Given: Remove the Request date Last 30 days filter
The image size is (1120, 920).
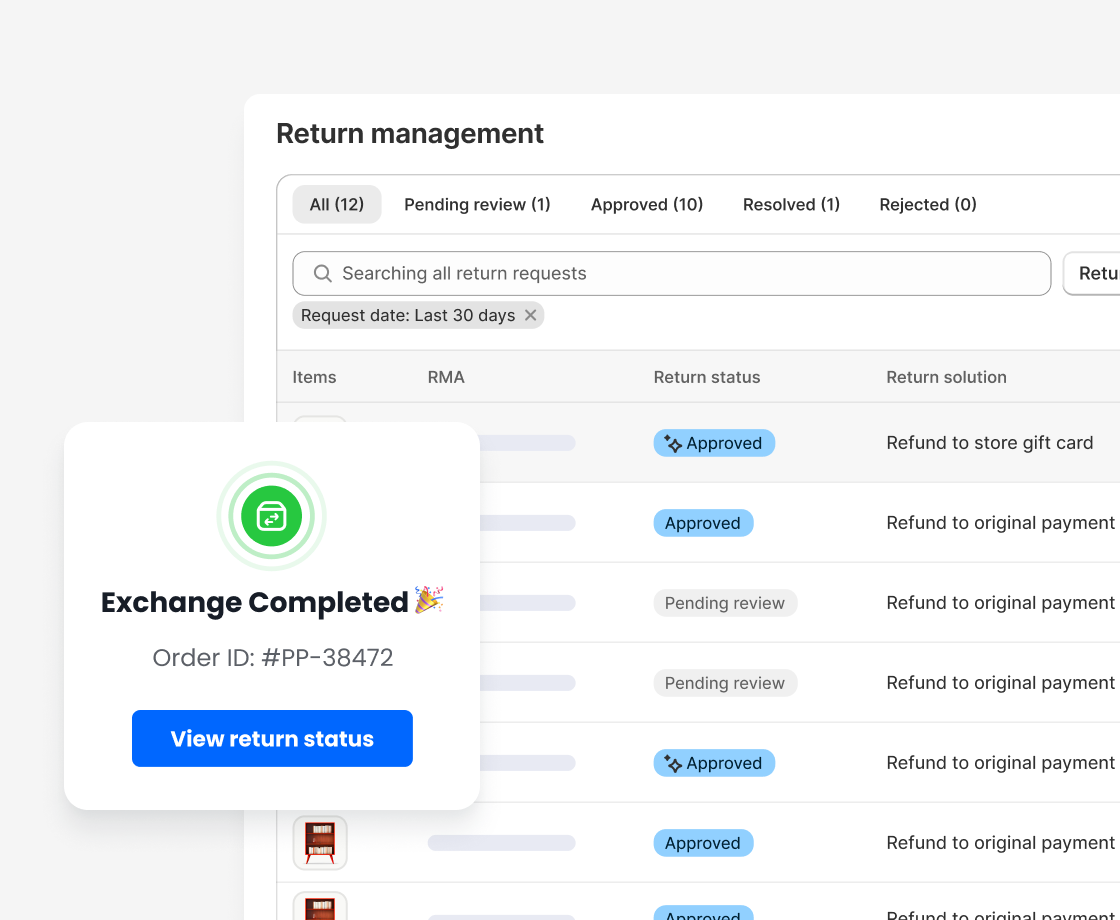Looking at the screenshot, I should coord(531,315).
